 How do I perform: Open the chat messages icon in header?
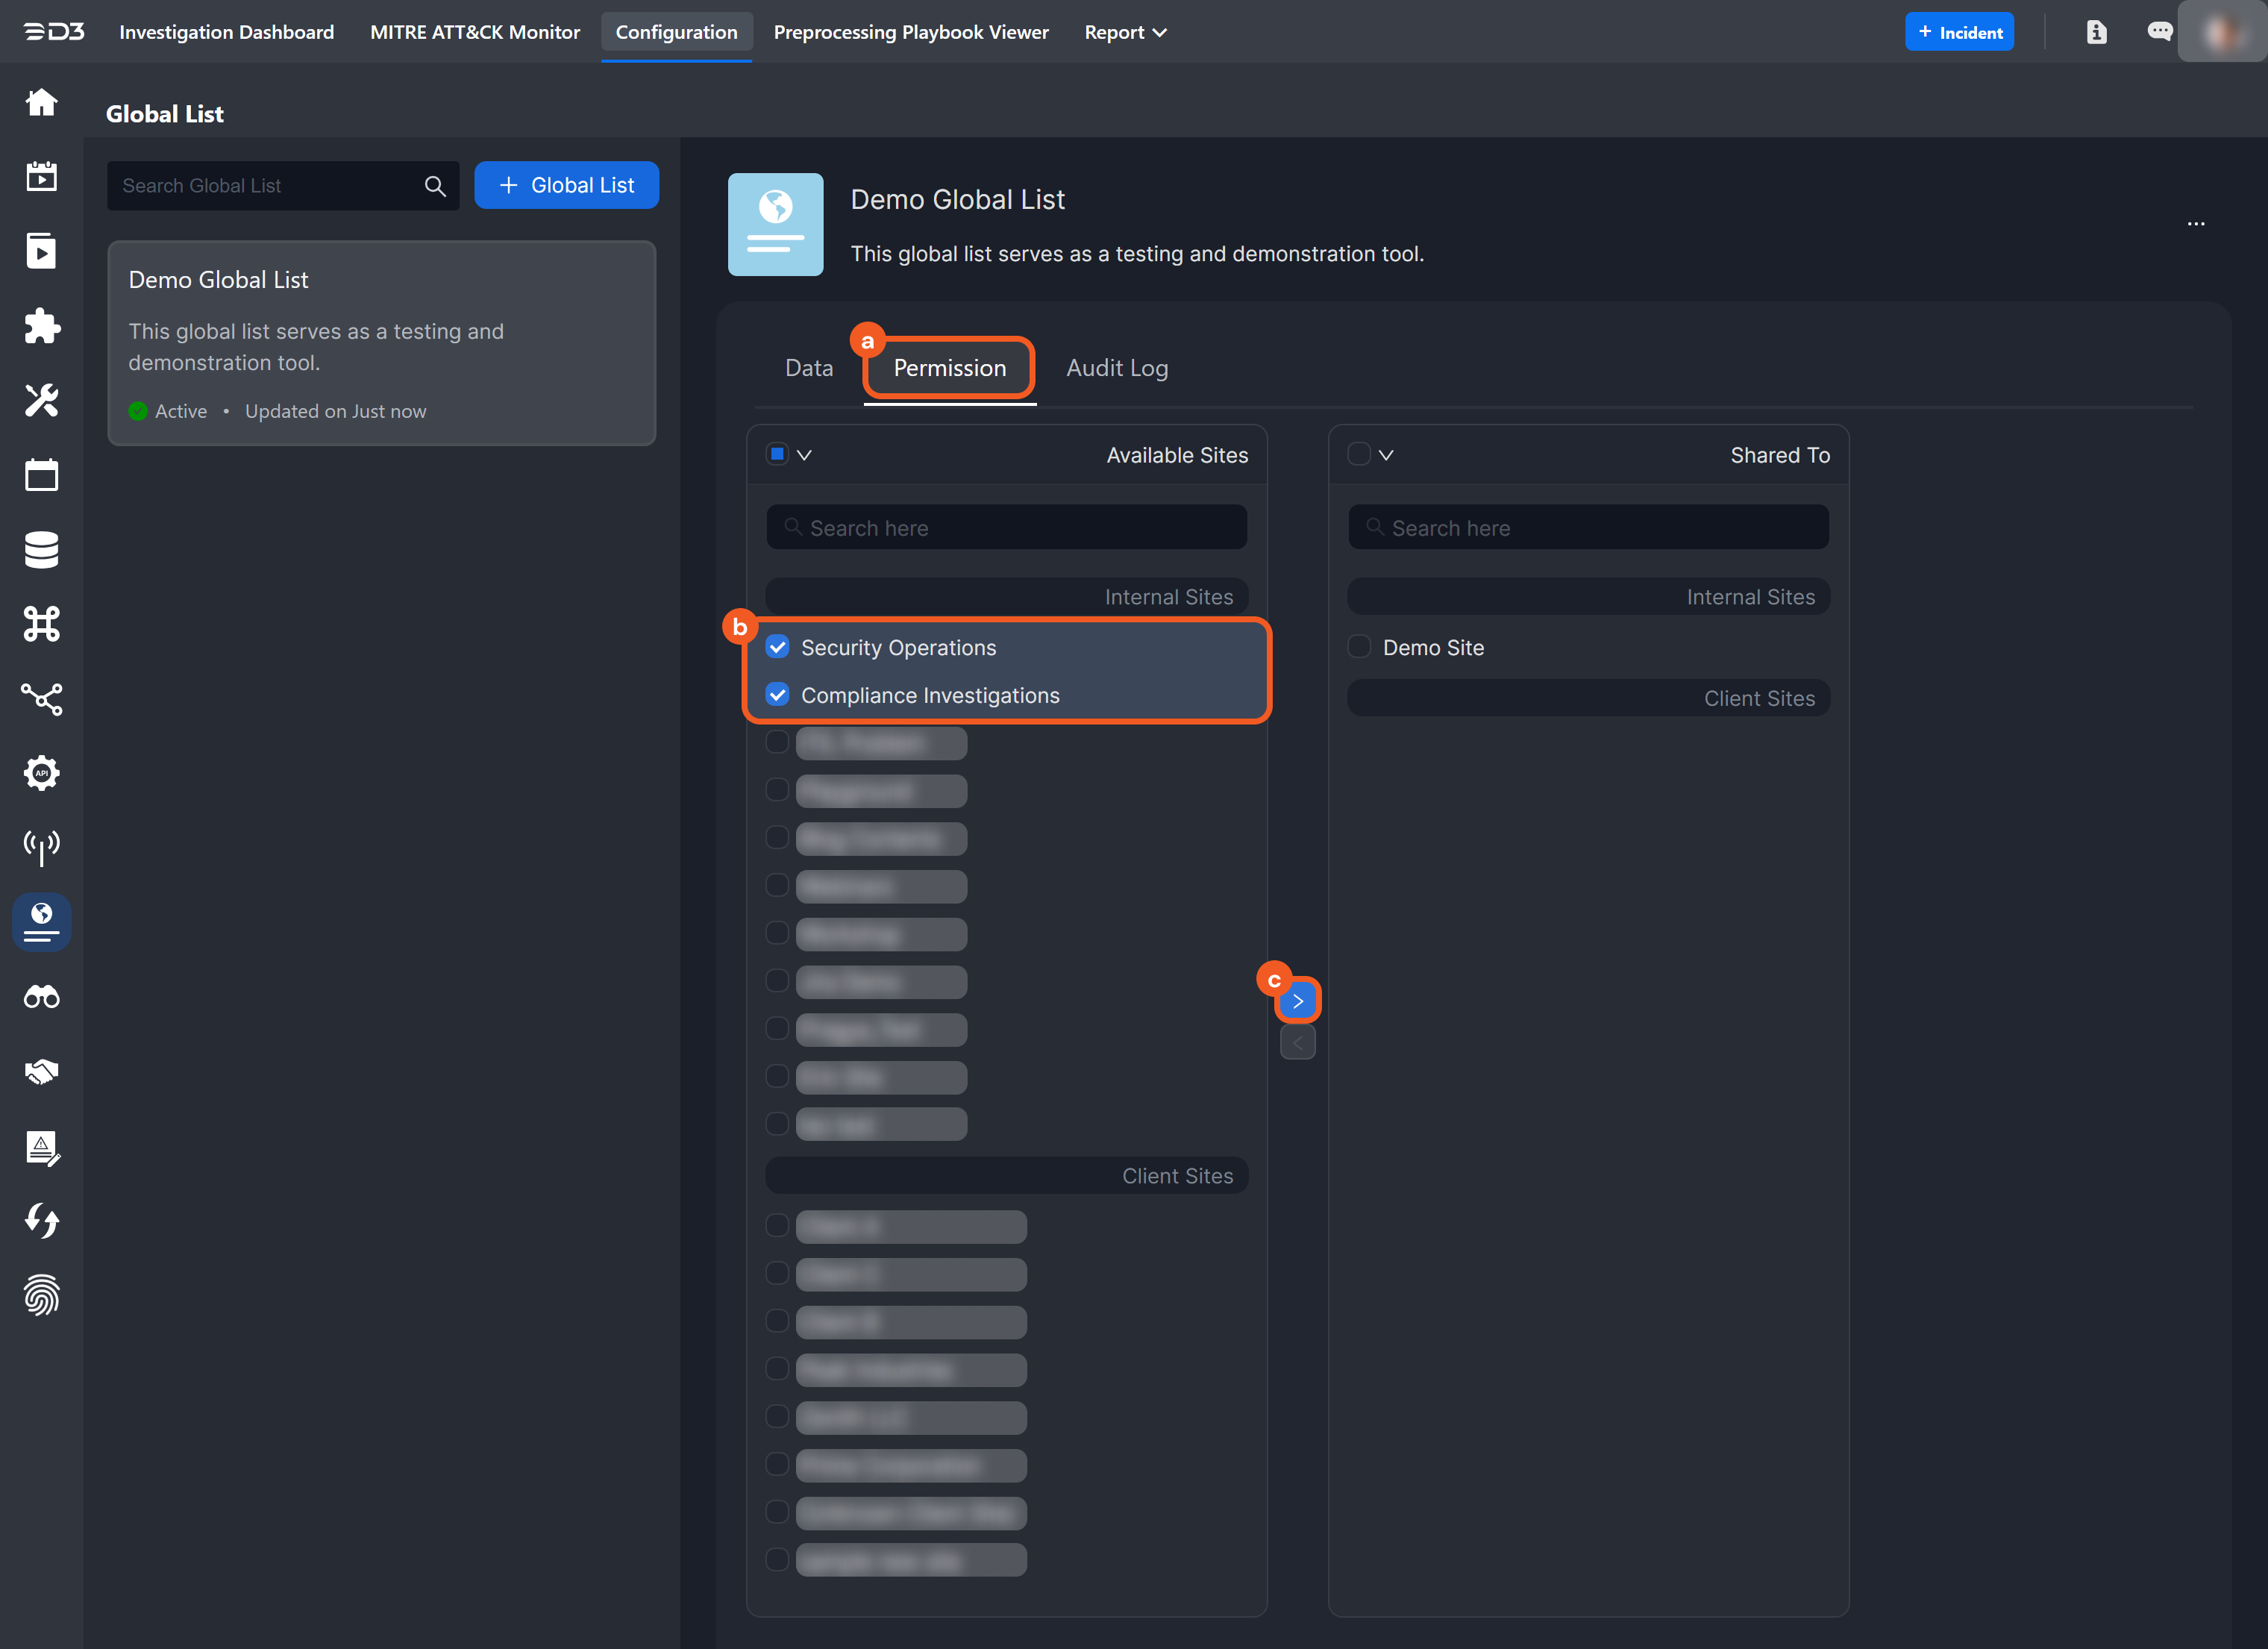click(2158, 32)
